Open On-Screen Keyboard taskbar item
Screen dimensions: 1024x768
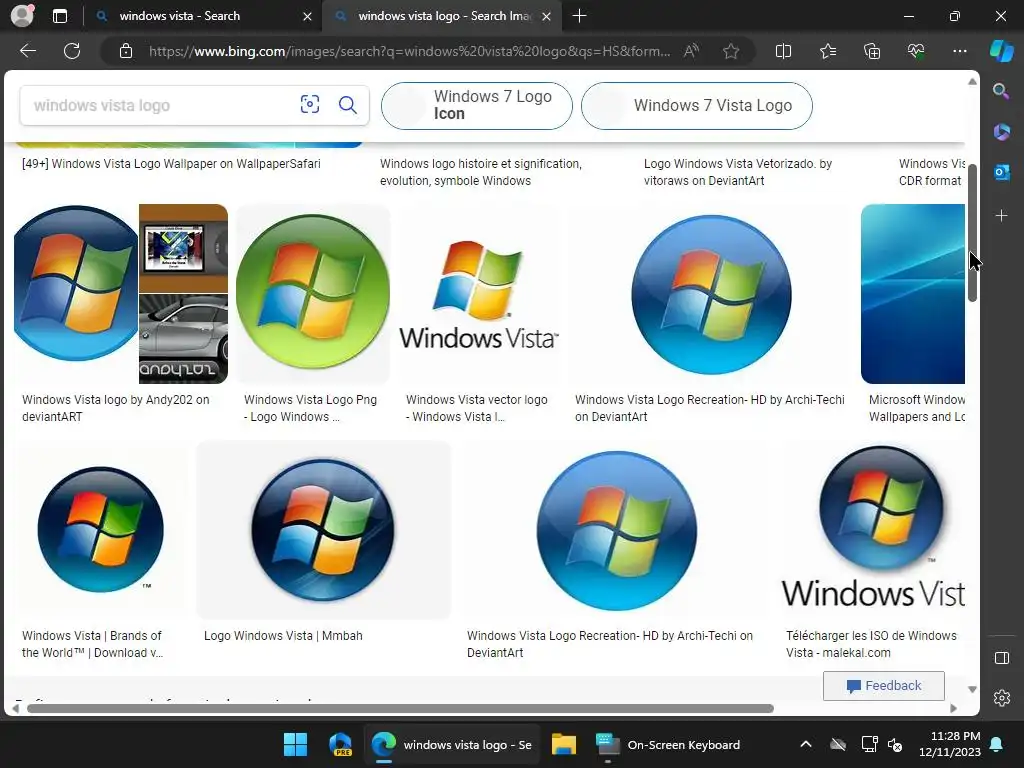669,744
